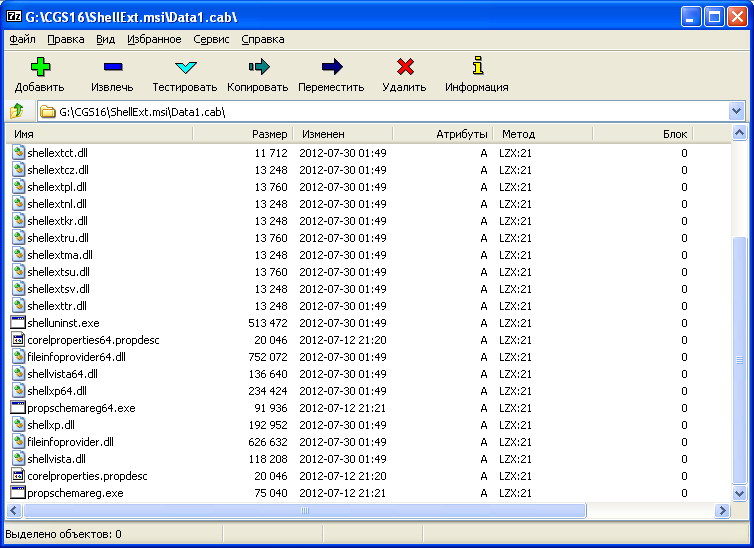Click the icon of shellextnl.dll
The height and width of the screenshot is (548, 754).
click(18, 203)
